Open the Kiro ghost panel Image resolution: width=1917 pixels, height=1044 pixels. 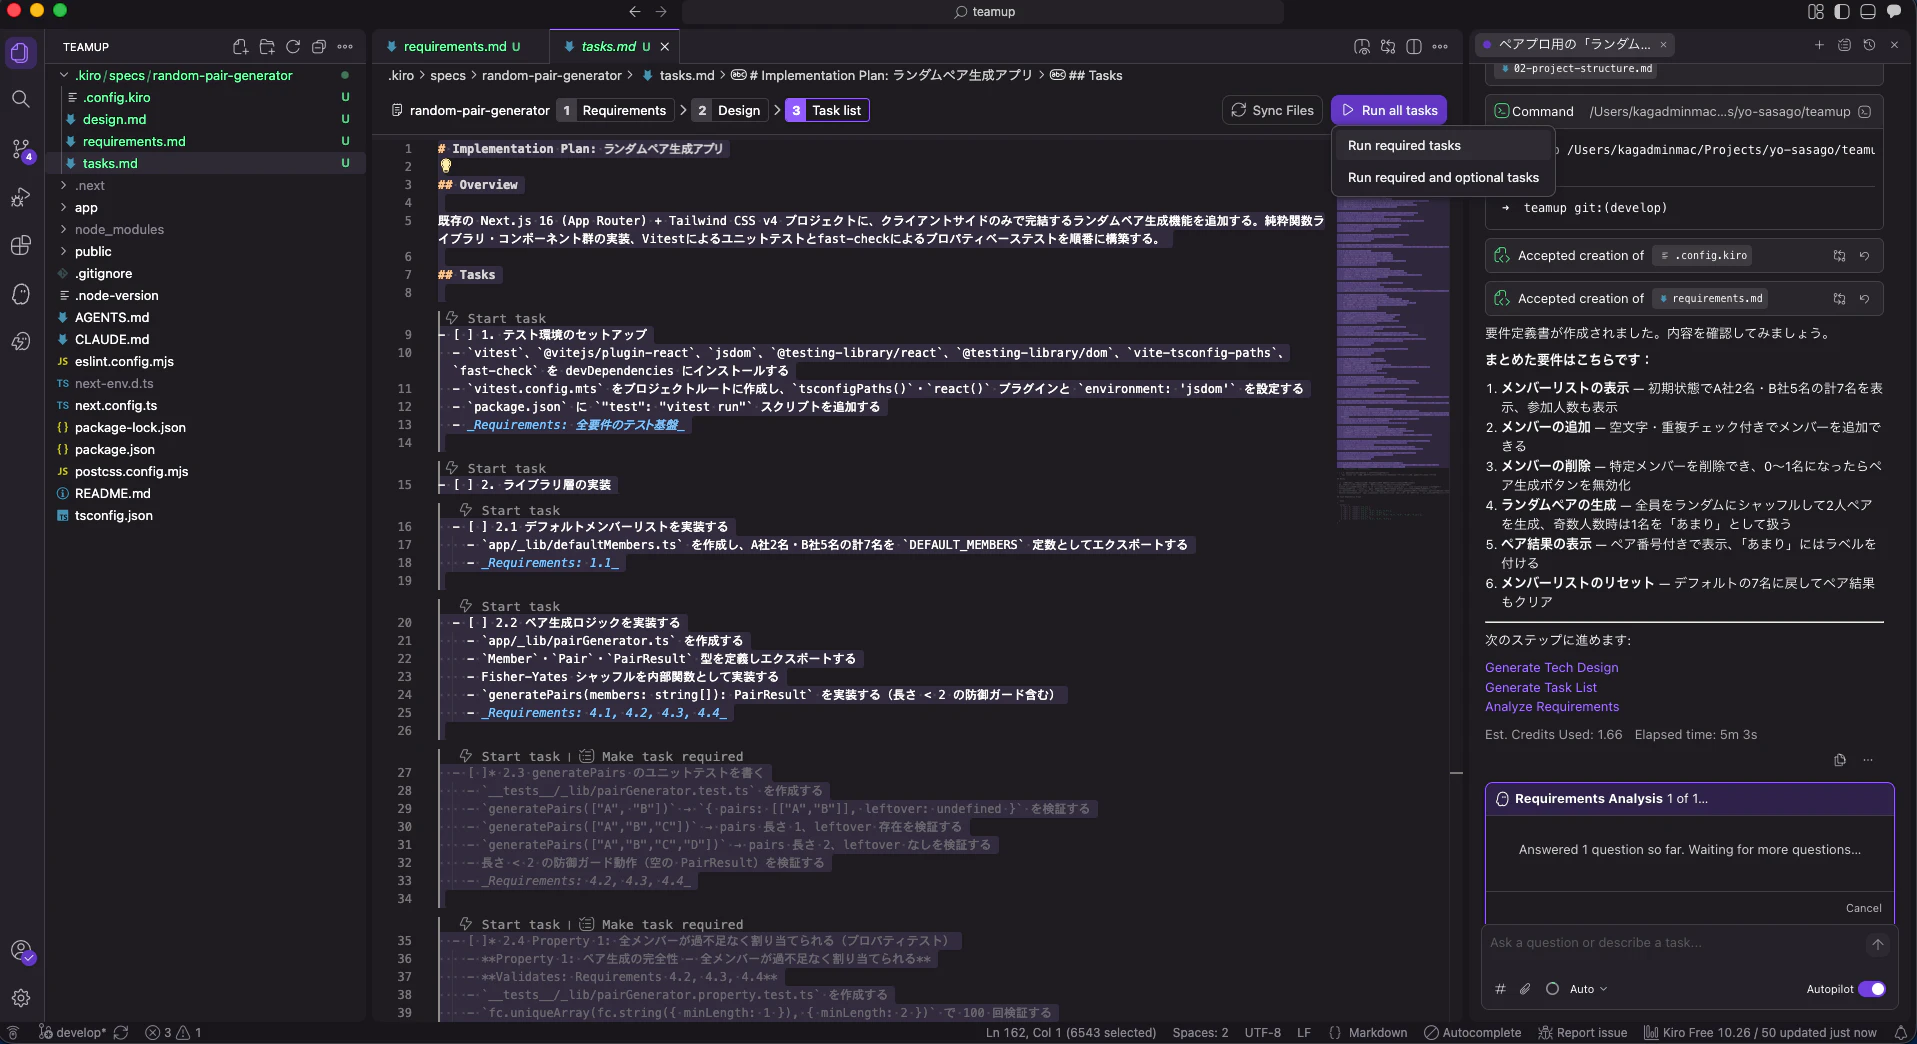coord(21,293)
